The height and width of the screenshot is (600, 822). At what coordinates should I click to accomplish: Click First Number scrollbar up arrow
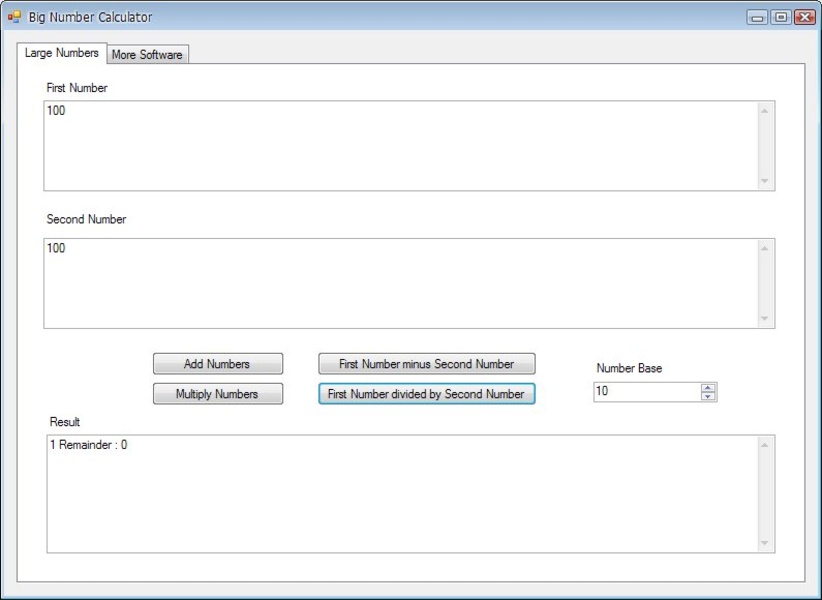point(765,110)
